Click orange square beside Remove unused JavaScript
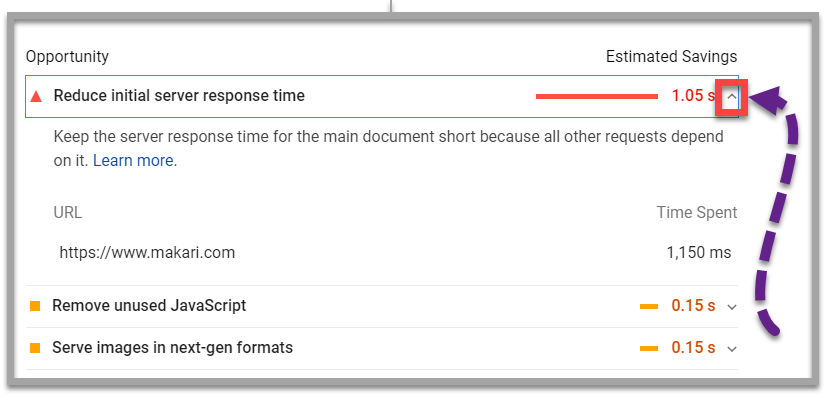This screenshot has width=836, height=402. 35,306
